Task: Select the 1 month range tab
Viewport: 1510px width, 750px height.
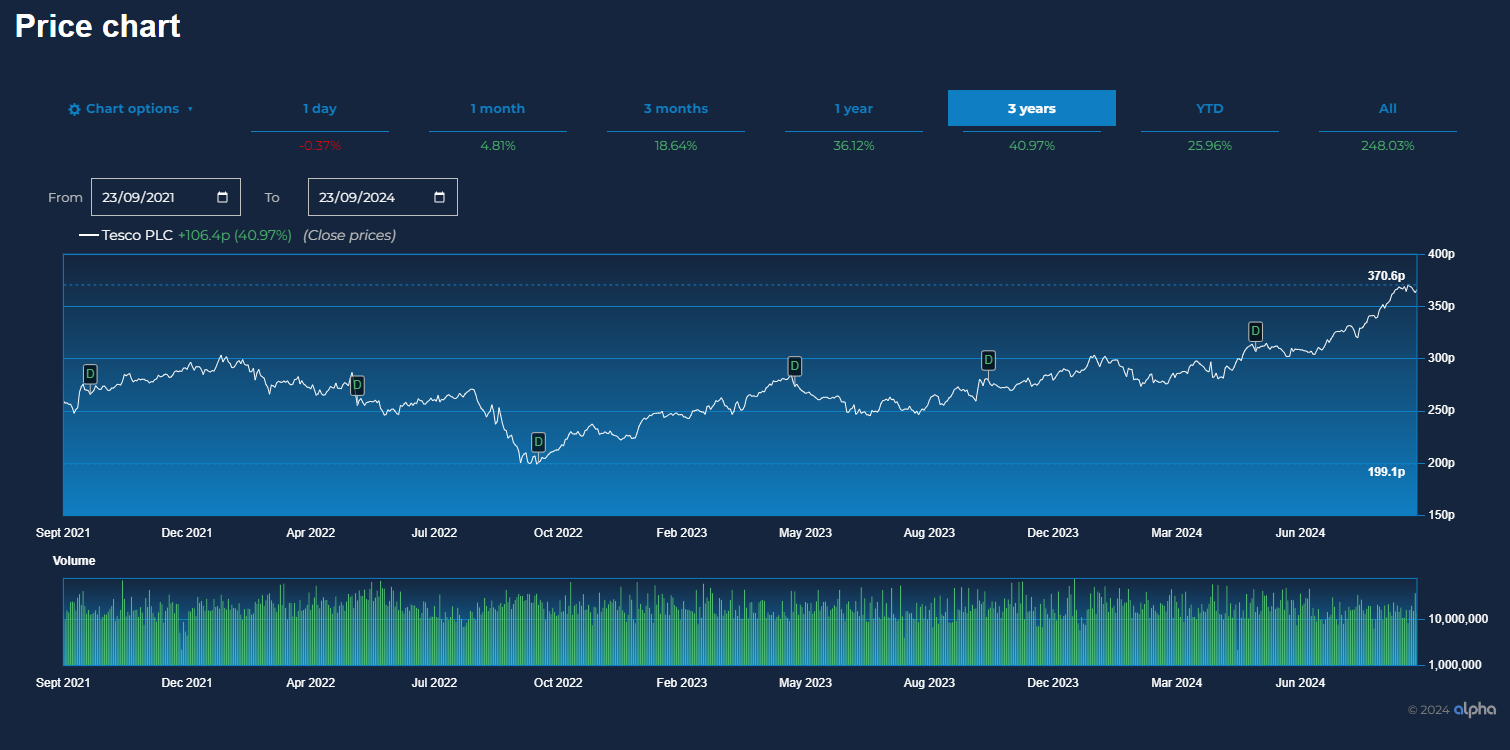Action: click(x=498, y=109)
